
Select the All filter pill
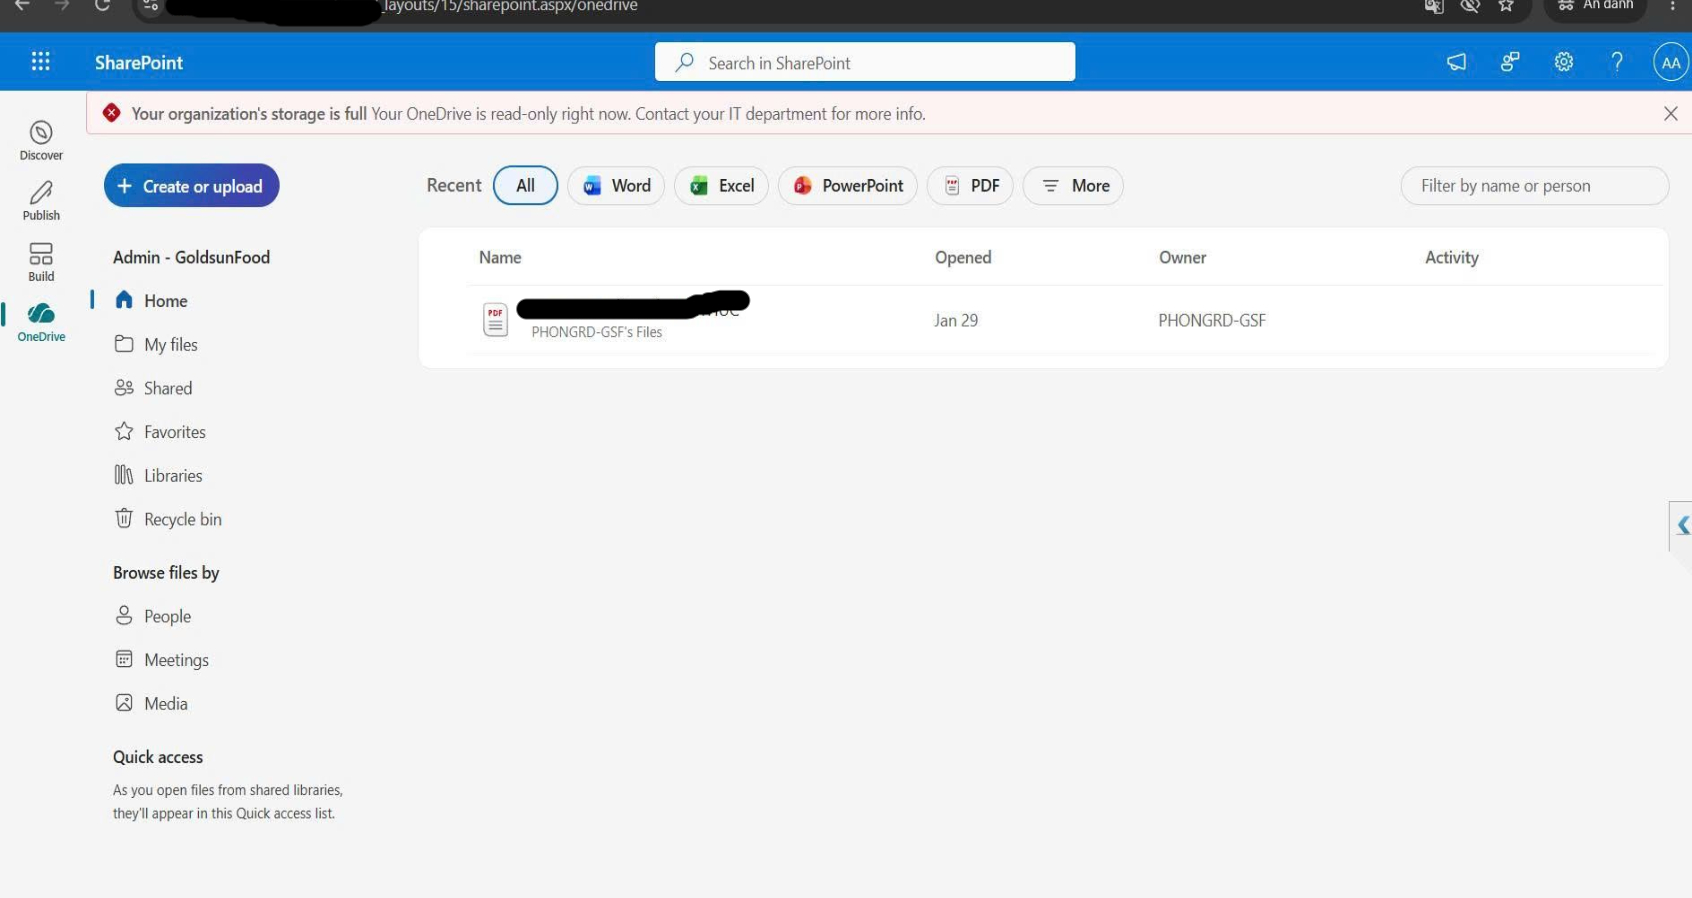(x=525, y=186)
